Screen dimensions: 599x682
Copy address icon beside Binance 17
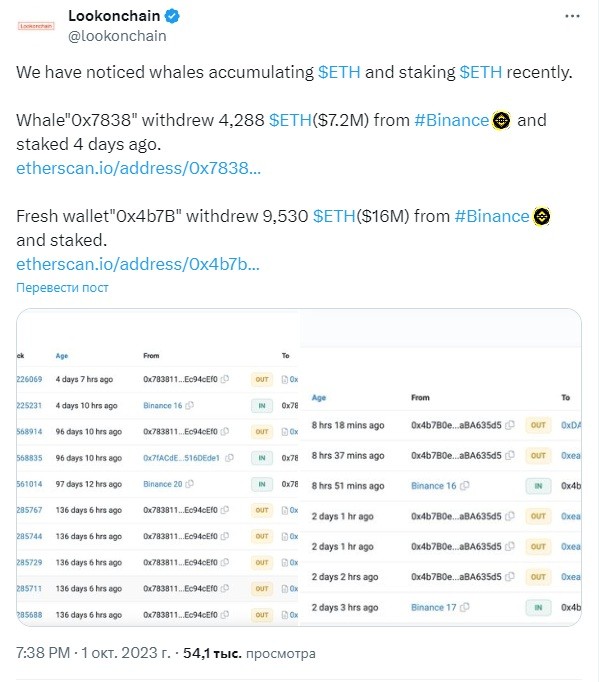pos(465,607)
